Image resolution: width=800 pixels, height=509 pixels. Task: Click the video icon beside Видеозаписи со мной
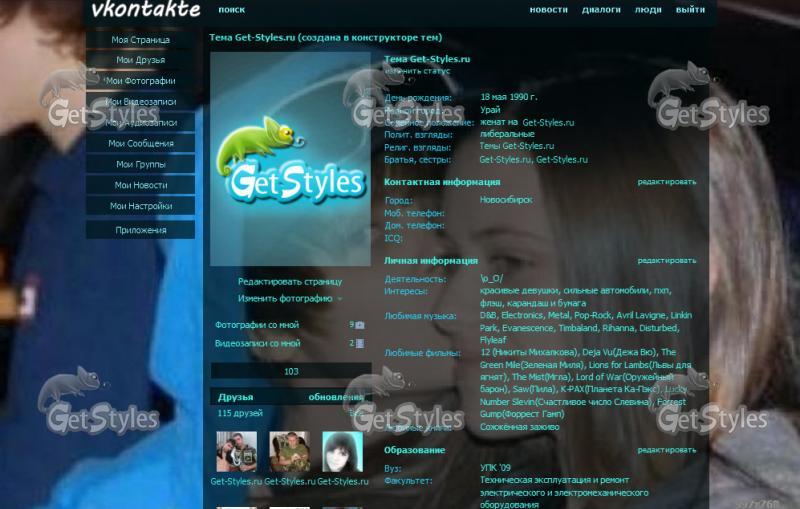pos(360,343)
